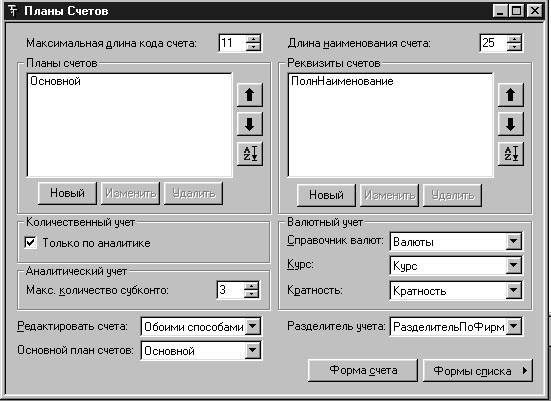The height and width of the screenshot is (401, 551).
Task: Open the Кратность dropdown
Action: click(513, 290)
